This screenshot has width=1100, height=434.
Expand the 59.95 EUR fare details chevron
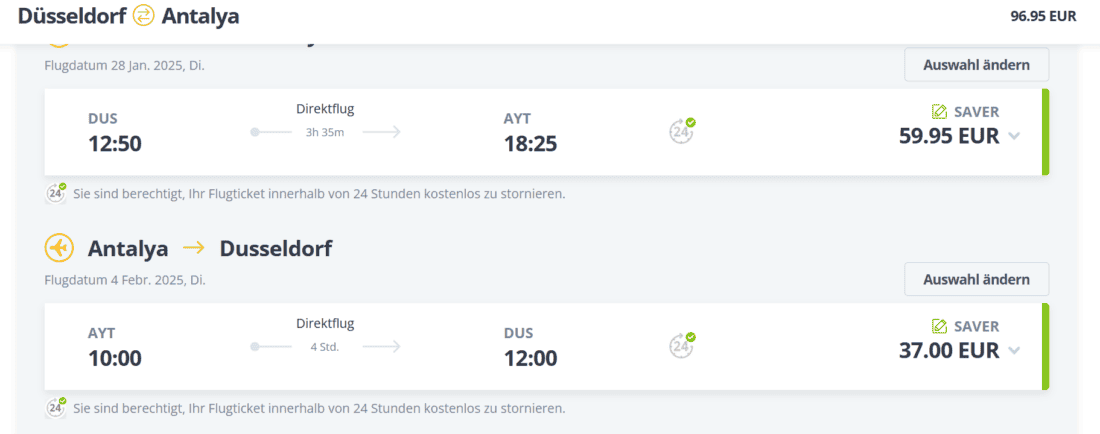coord(1014,136)
